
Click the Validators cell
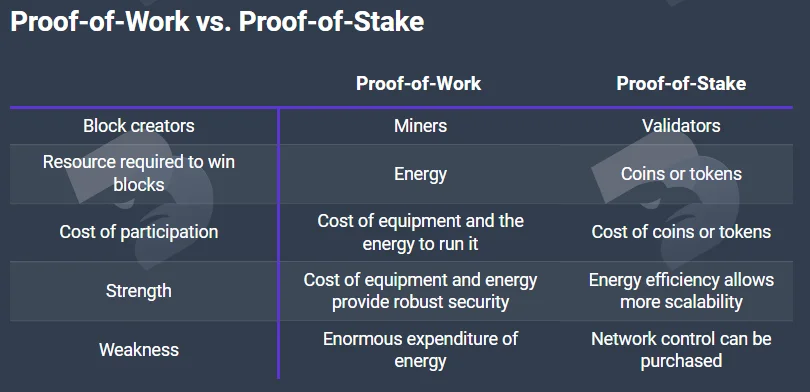pos(681,126)
